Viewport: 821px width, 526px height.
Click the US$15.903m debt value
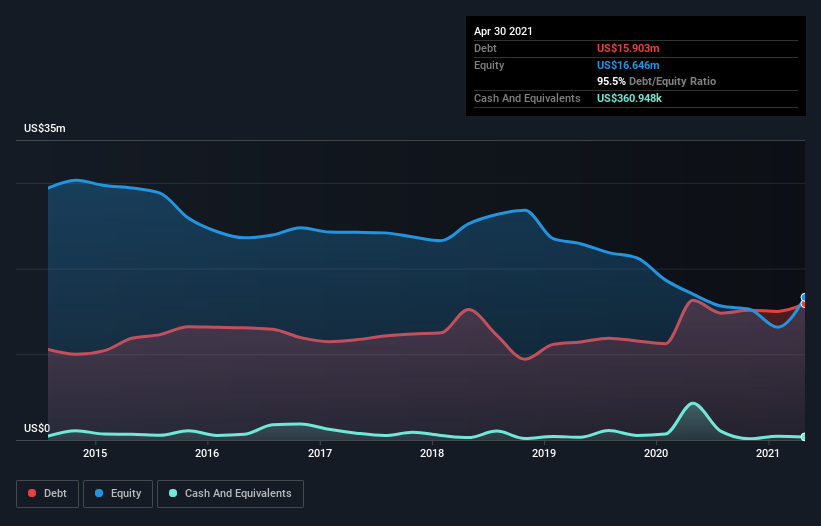click(x=628, y=48)
